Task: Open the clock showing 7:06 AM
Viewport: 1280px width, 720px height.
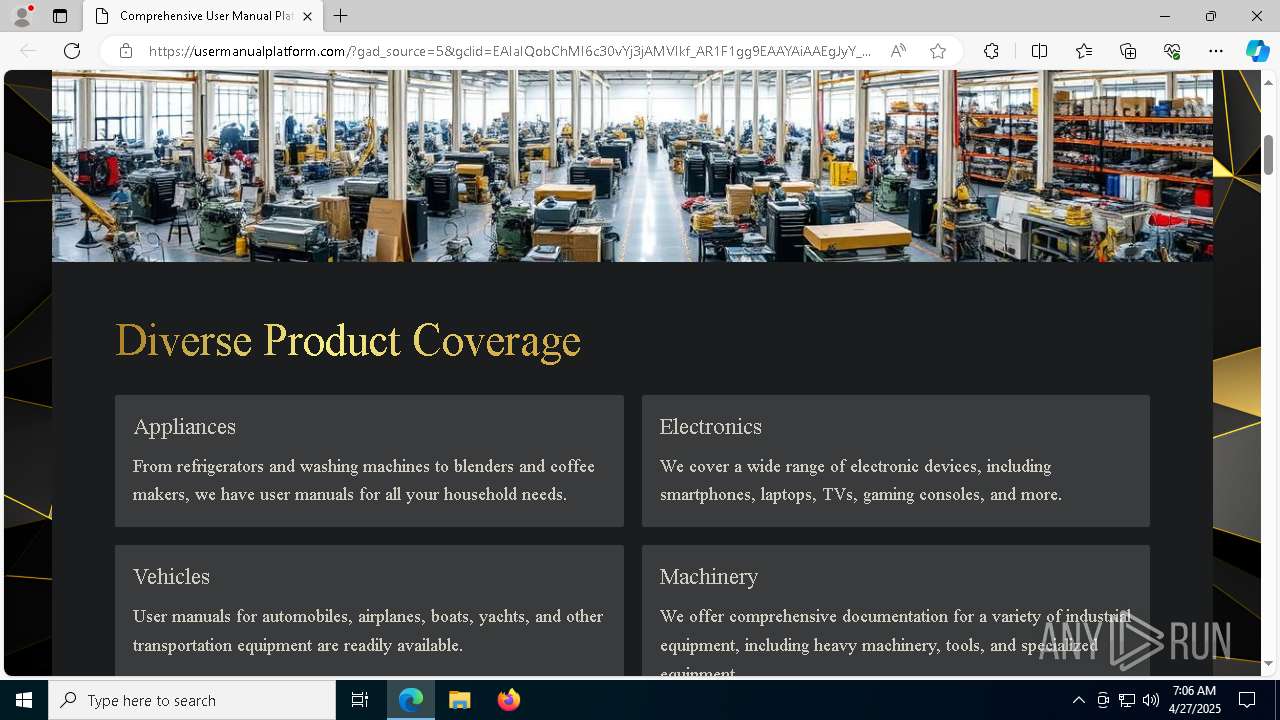Action: point(1194,700)
